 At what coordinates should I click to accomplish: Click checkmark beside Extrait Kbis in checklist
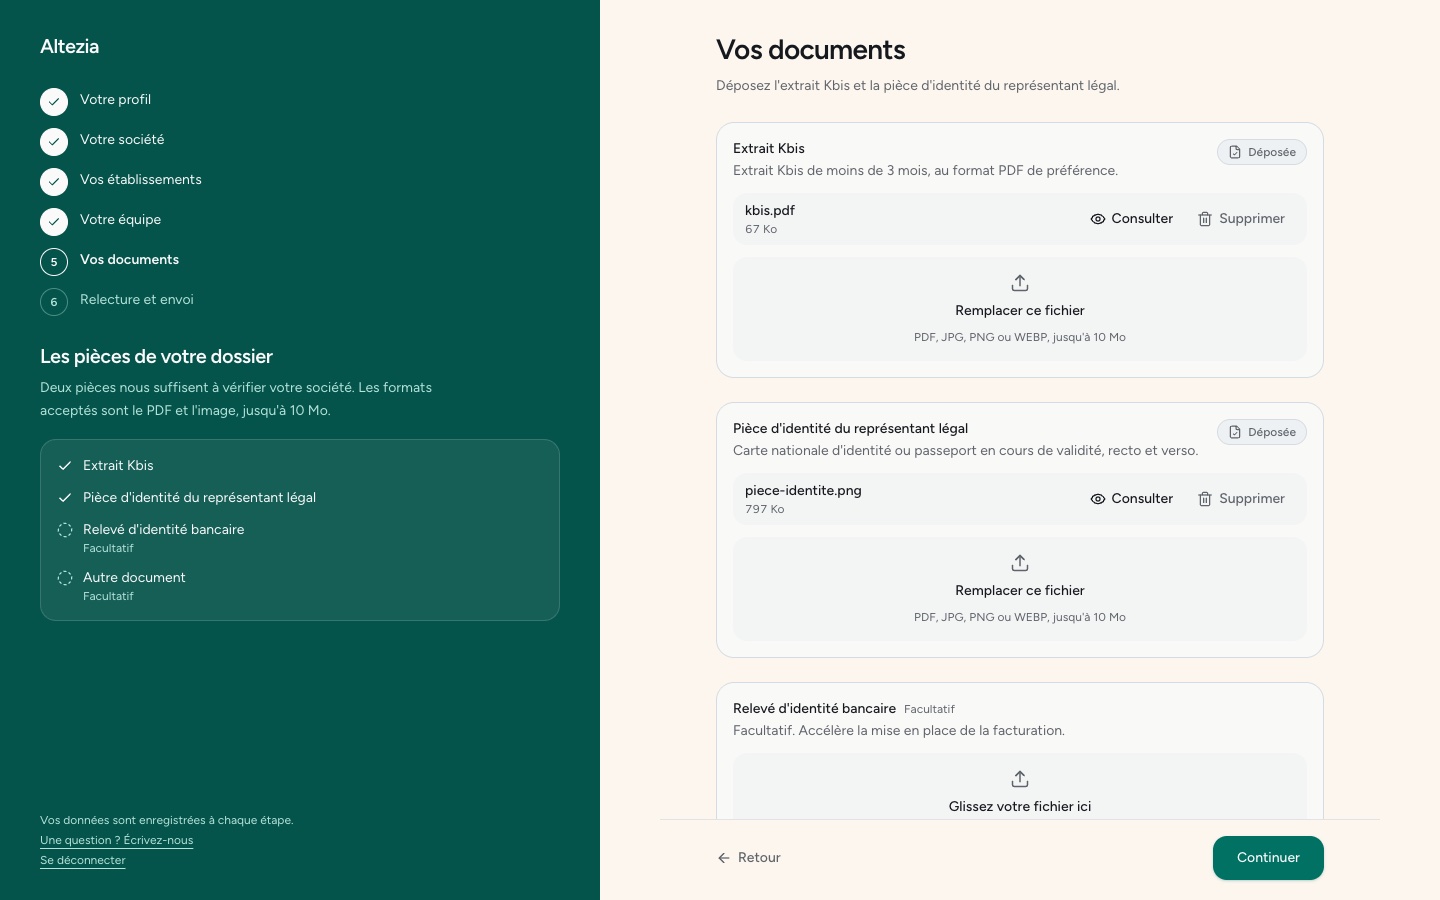pos(65,466)
